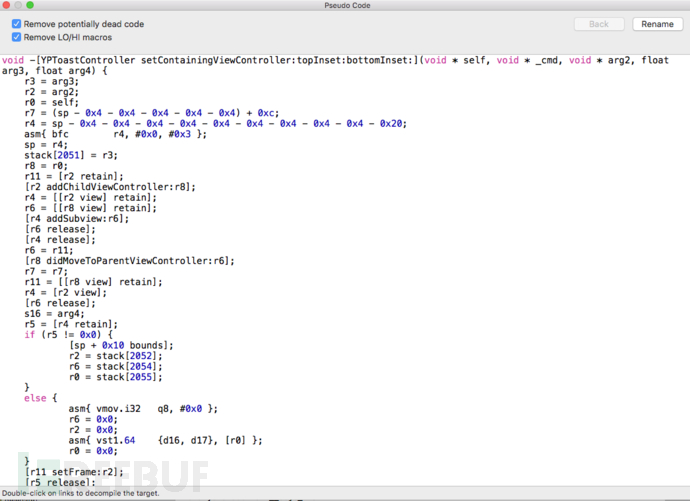Click the line 'sp = r4;'

(46, 145)
